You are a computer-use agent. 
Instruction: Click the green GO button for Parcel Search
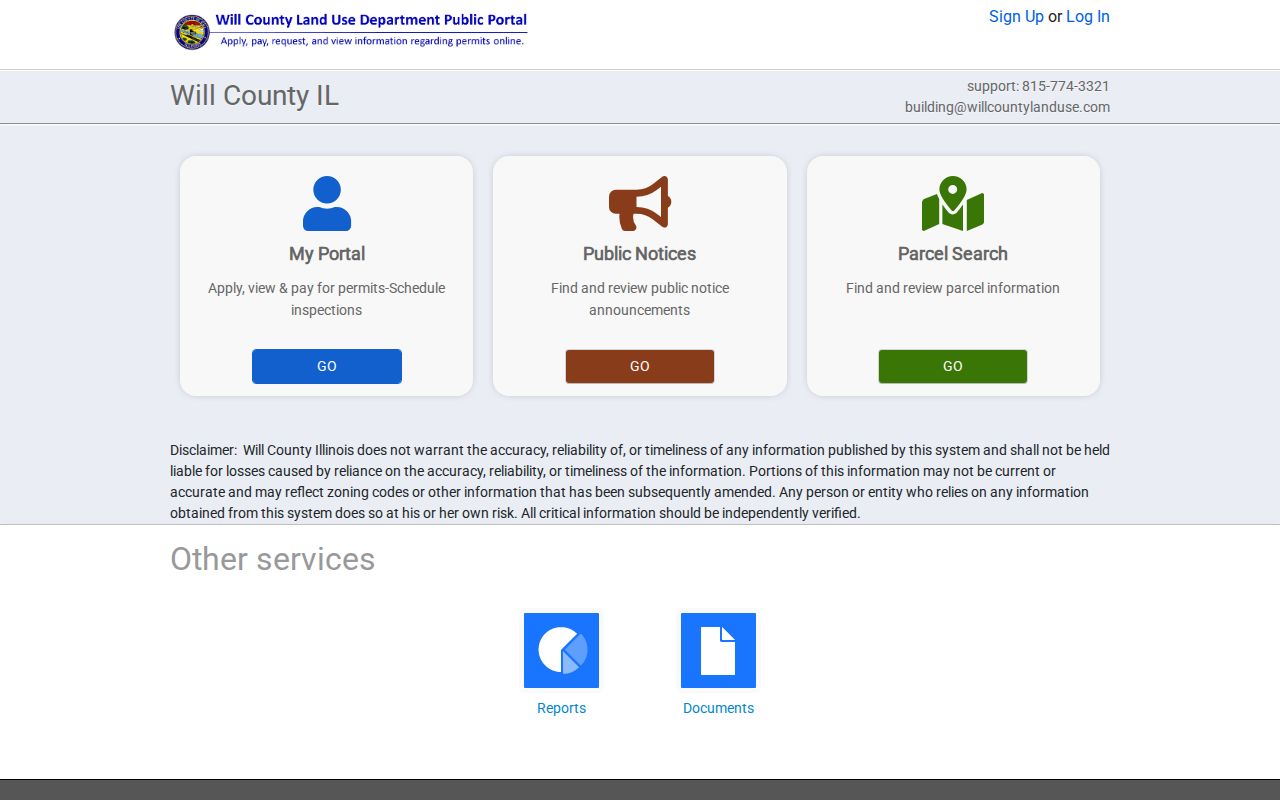953,366
